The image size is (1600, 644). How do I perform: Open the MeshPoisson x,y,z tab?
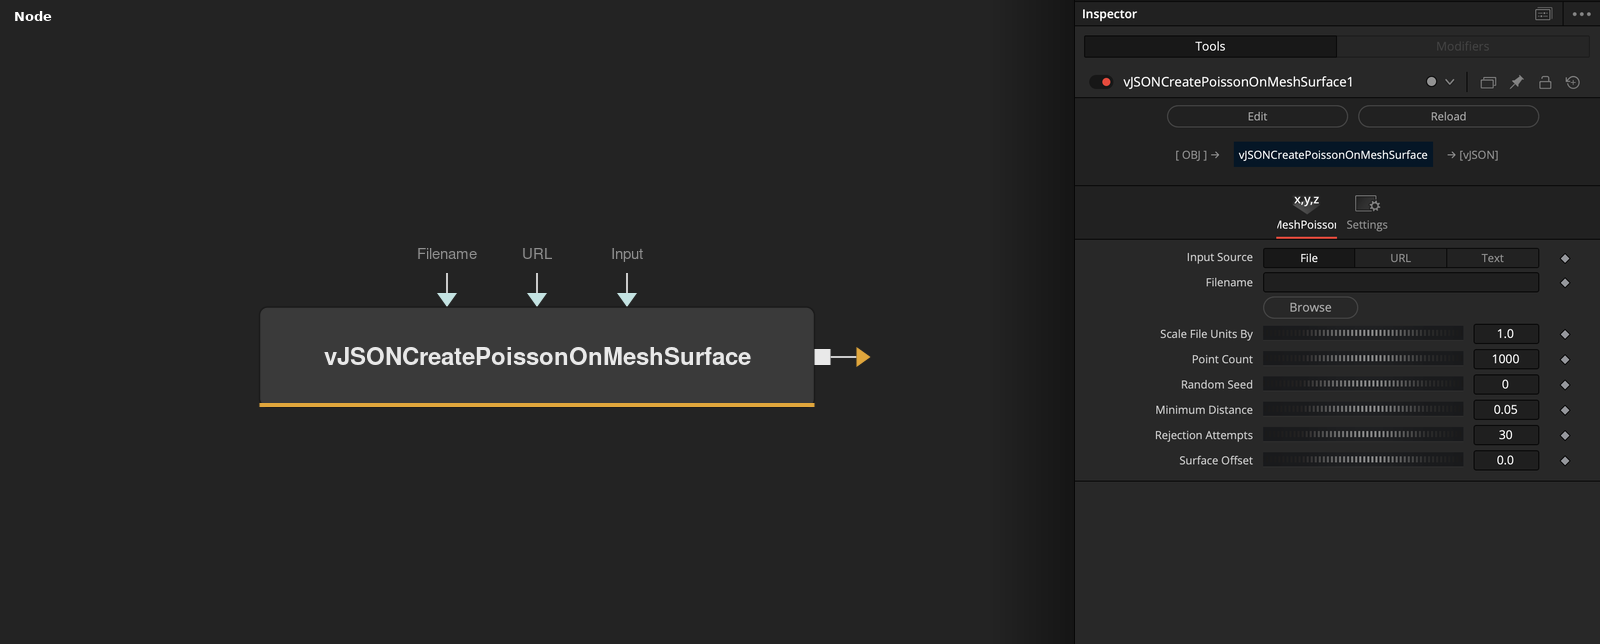coord(1306,212)
